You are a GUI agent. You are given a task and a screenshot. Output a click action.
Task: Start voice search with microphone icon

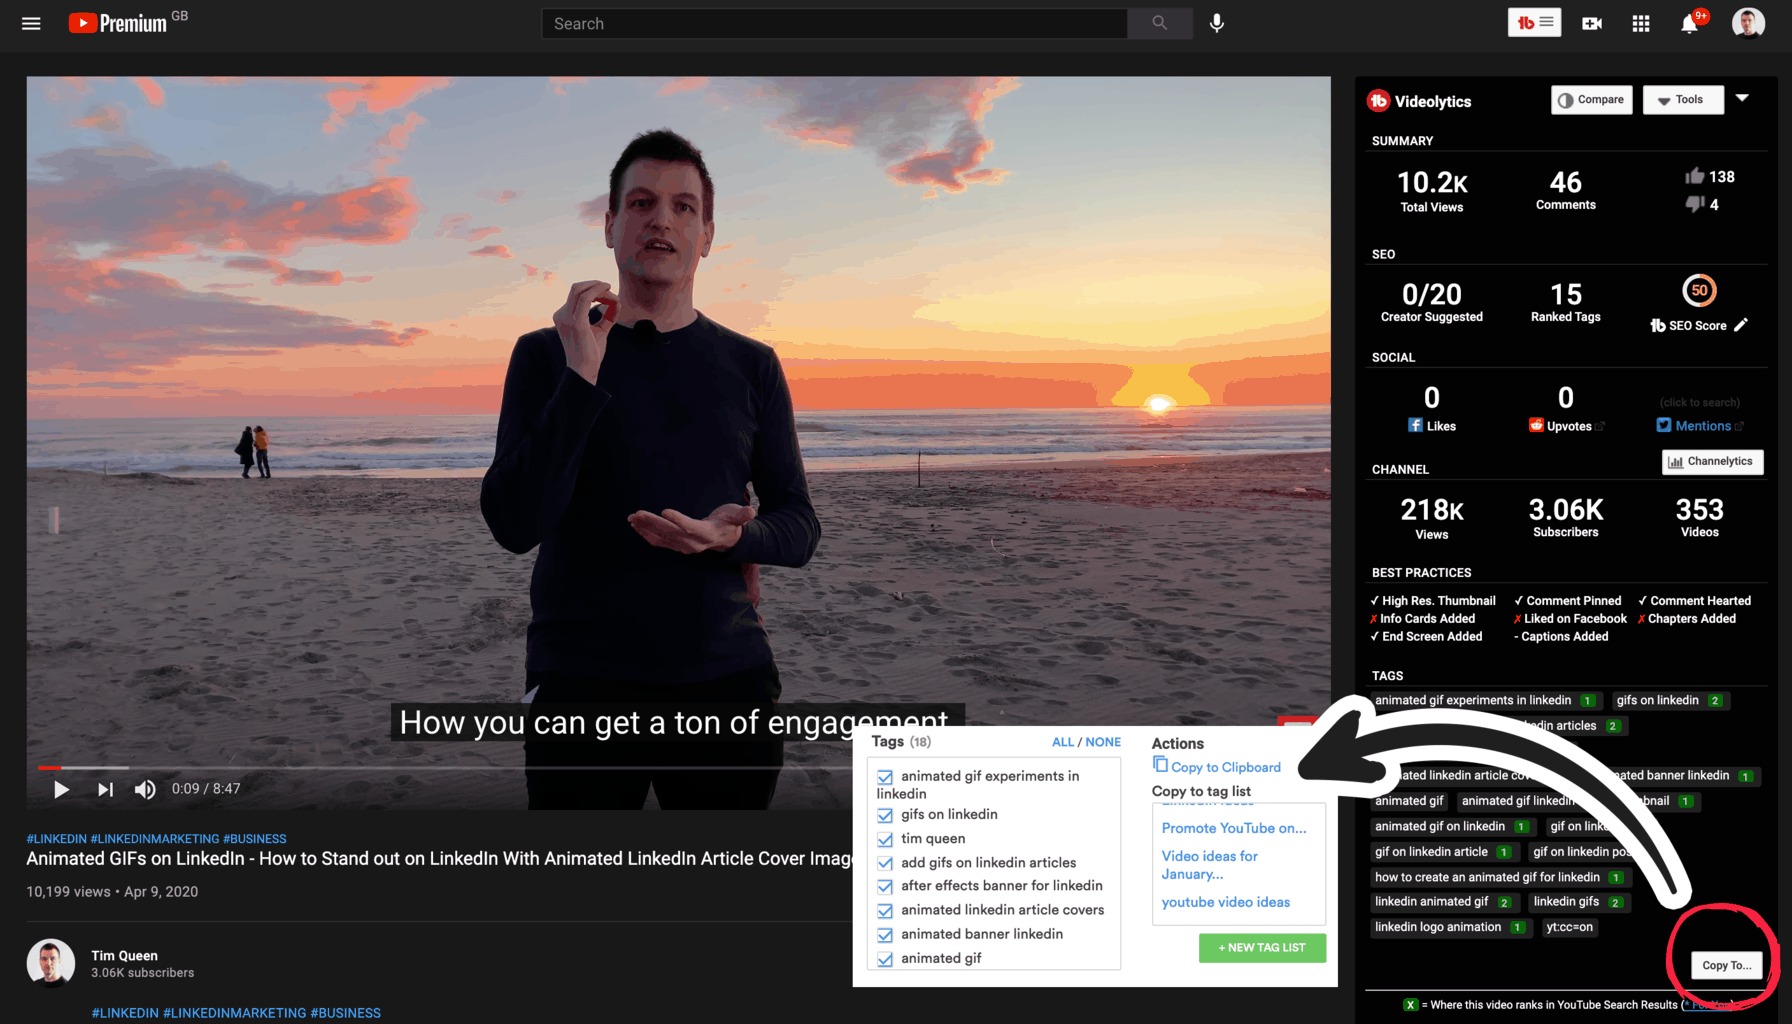(x=1216, y=23)
